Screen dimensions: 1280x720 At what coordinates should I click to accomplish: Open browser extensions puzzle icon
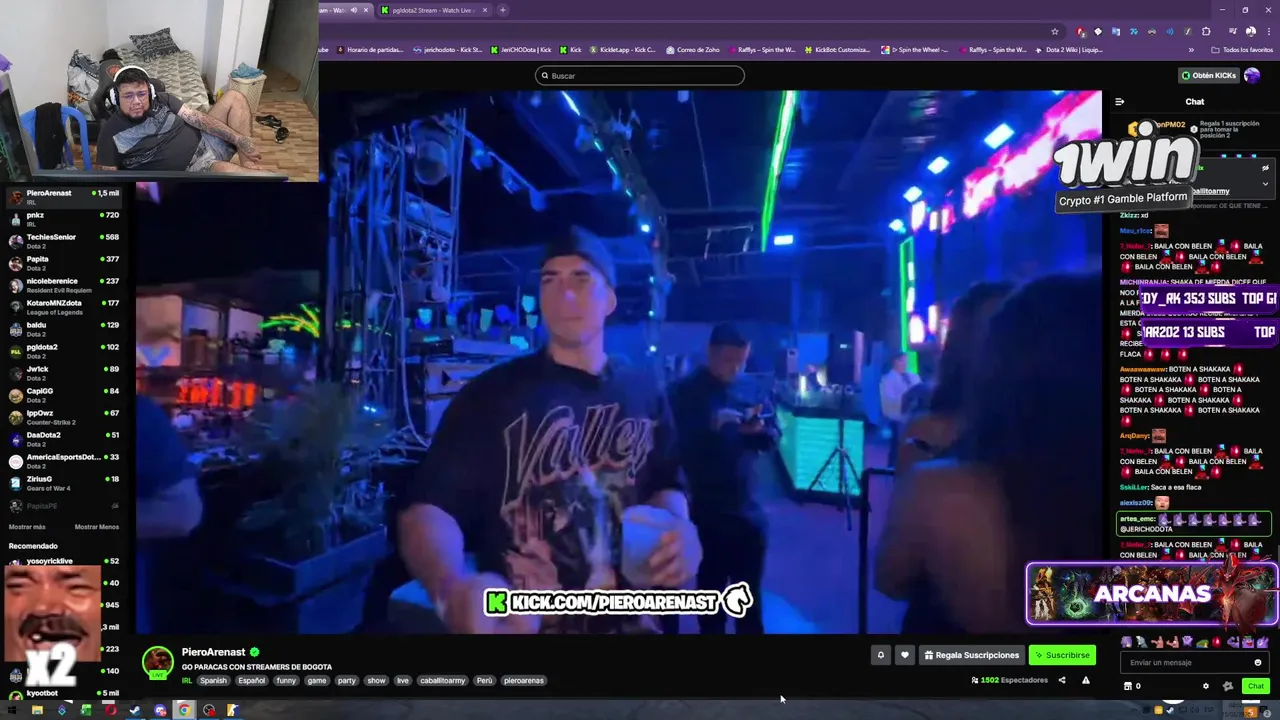[1206, 31]
